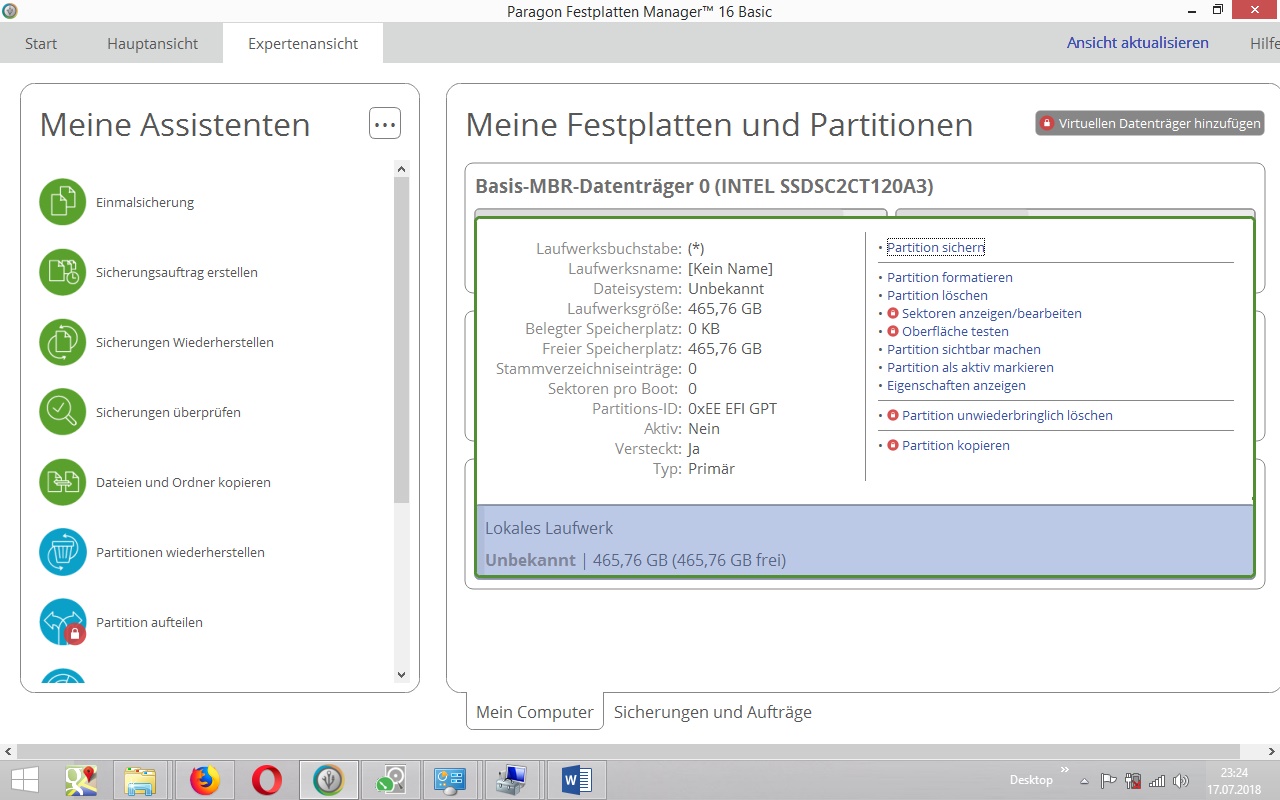This screenshot has height=800, width=1280.
Task: Open the volume icon in system tray
Action: tap(1181, 781)
